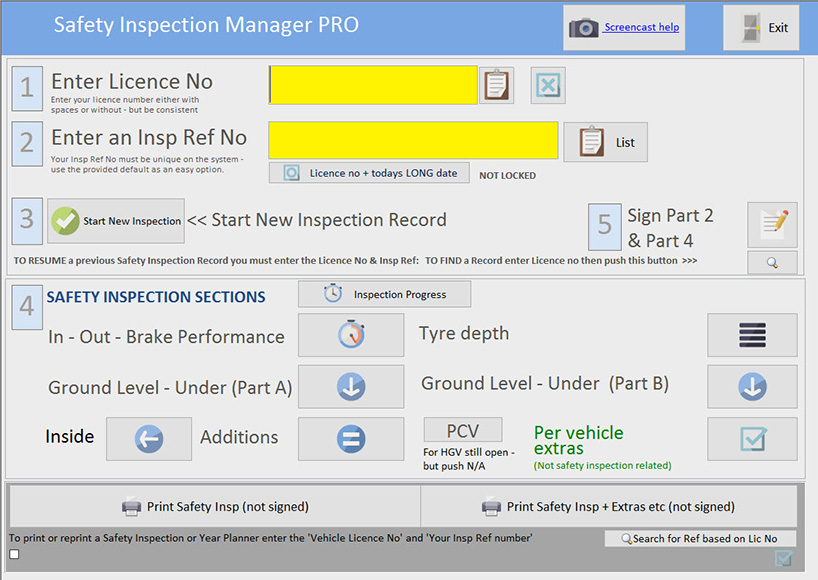
Task: Click the SAFETY INSPECTION SECTIONS heading
Action: pos(156,297)
